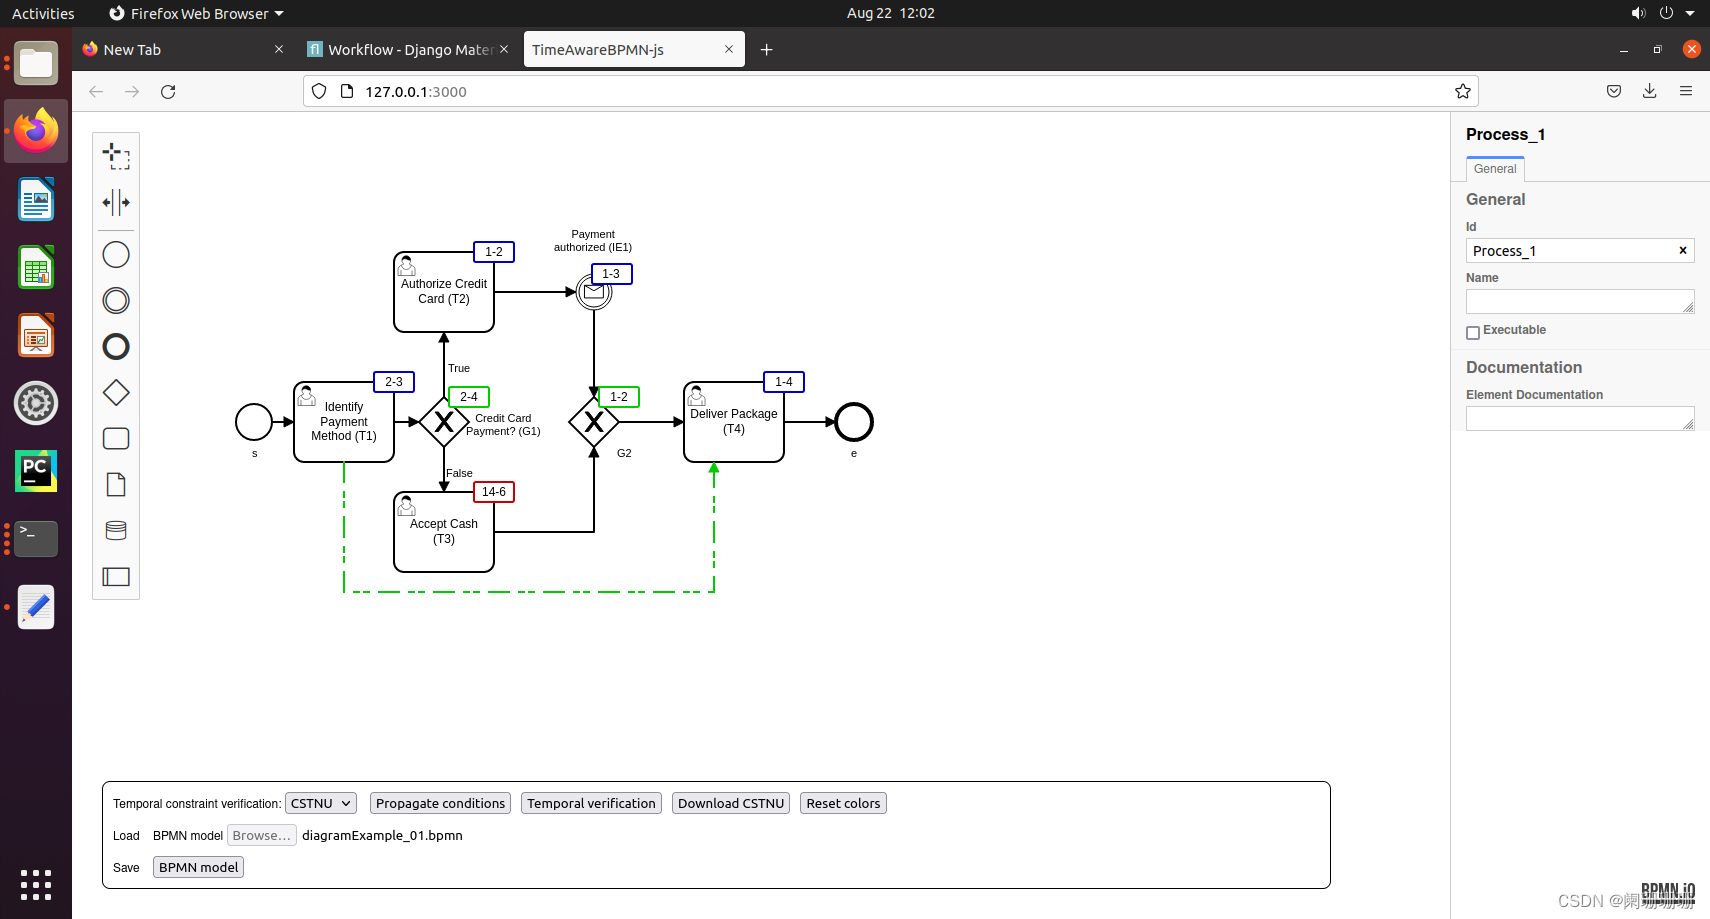Clear the Process_1 Id field
The width and height of the screenshot is (1710, 919).
coord(1682,251)
